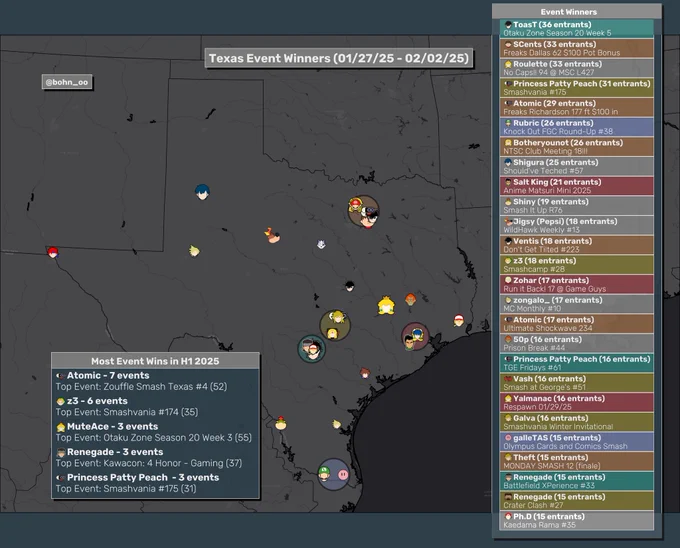
Task: Select the Zohar (17 entrants) row
Action: tap(577, 284)
